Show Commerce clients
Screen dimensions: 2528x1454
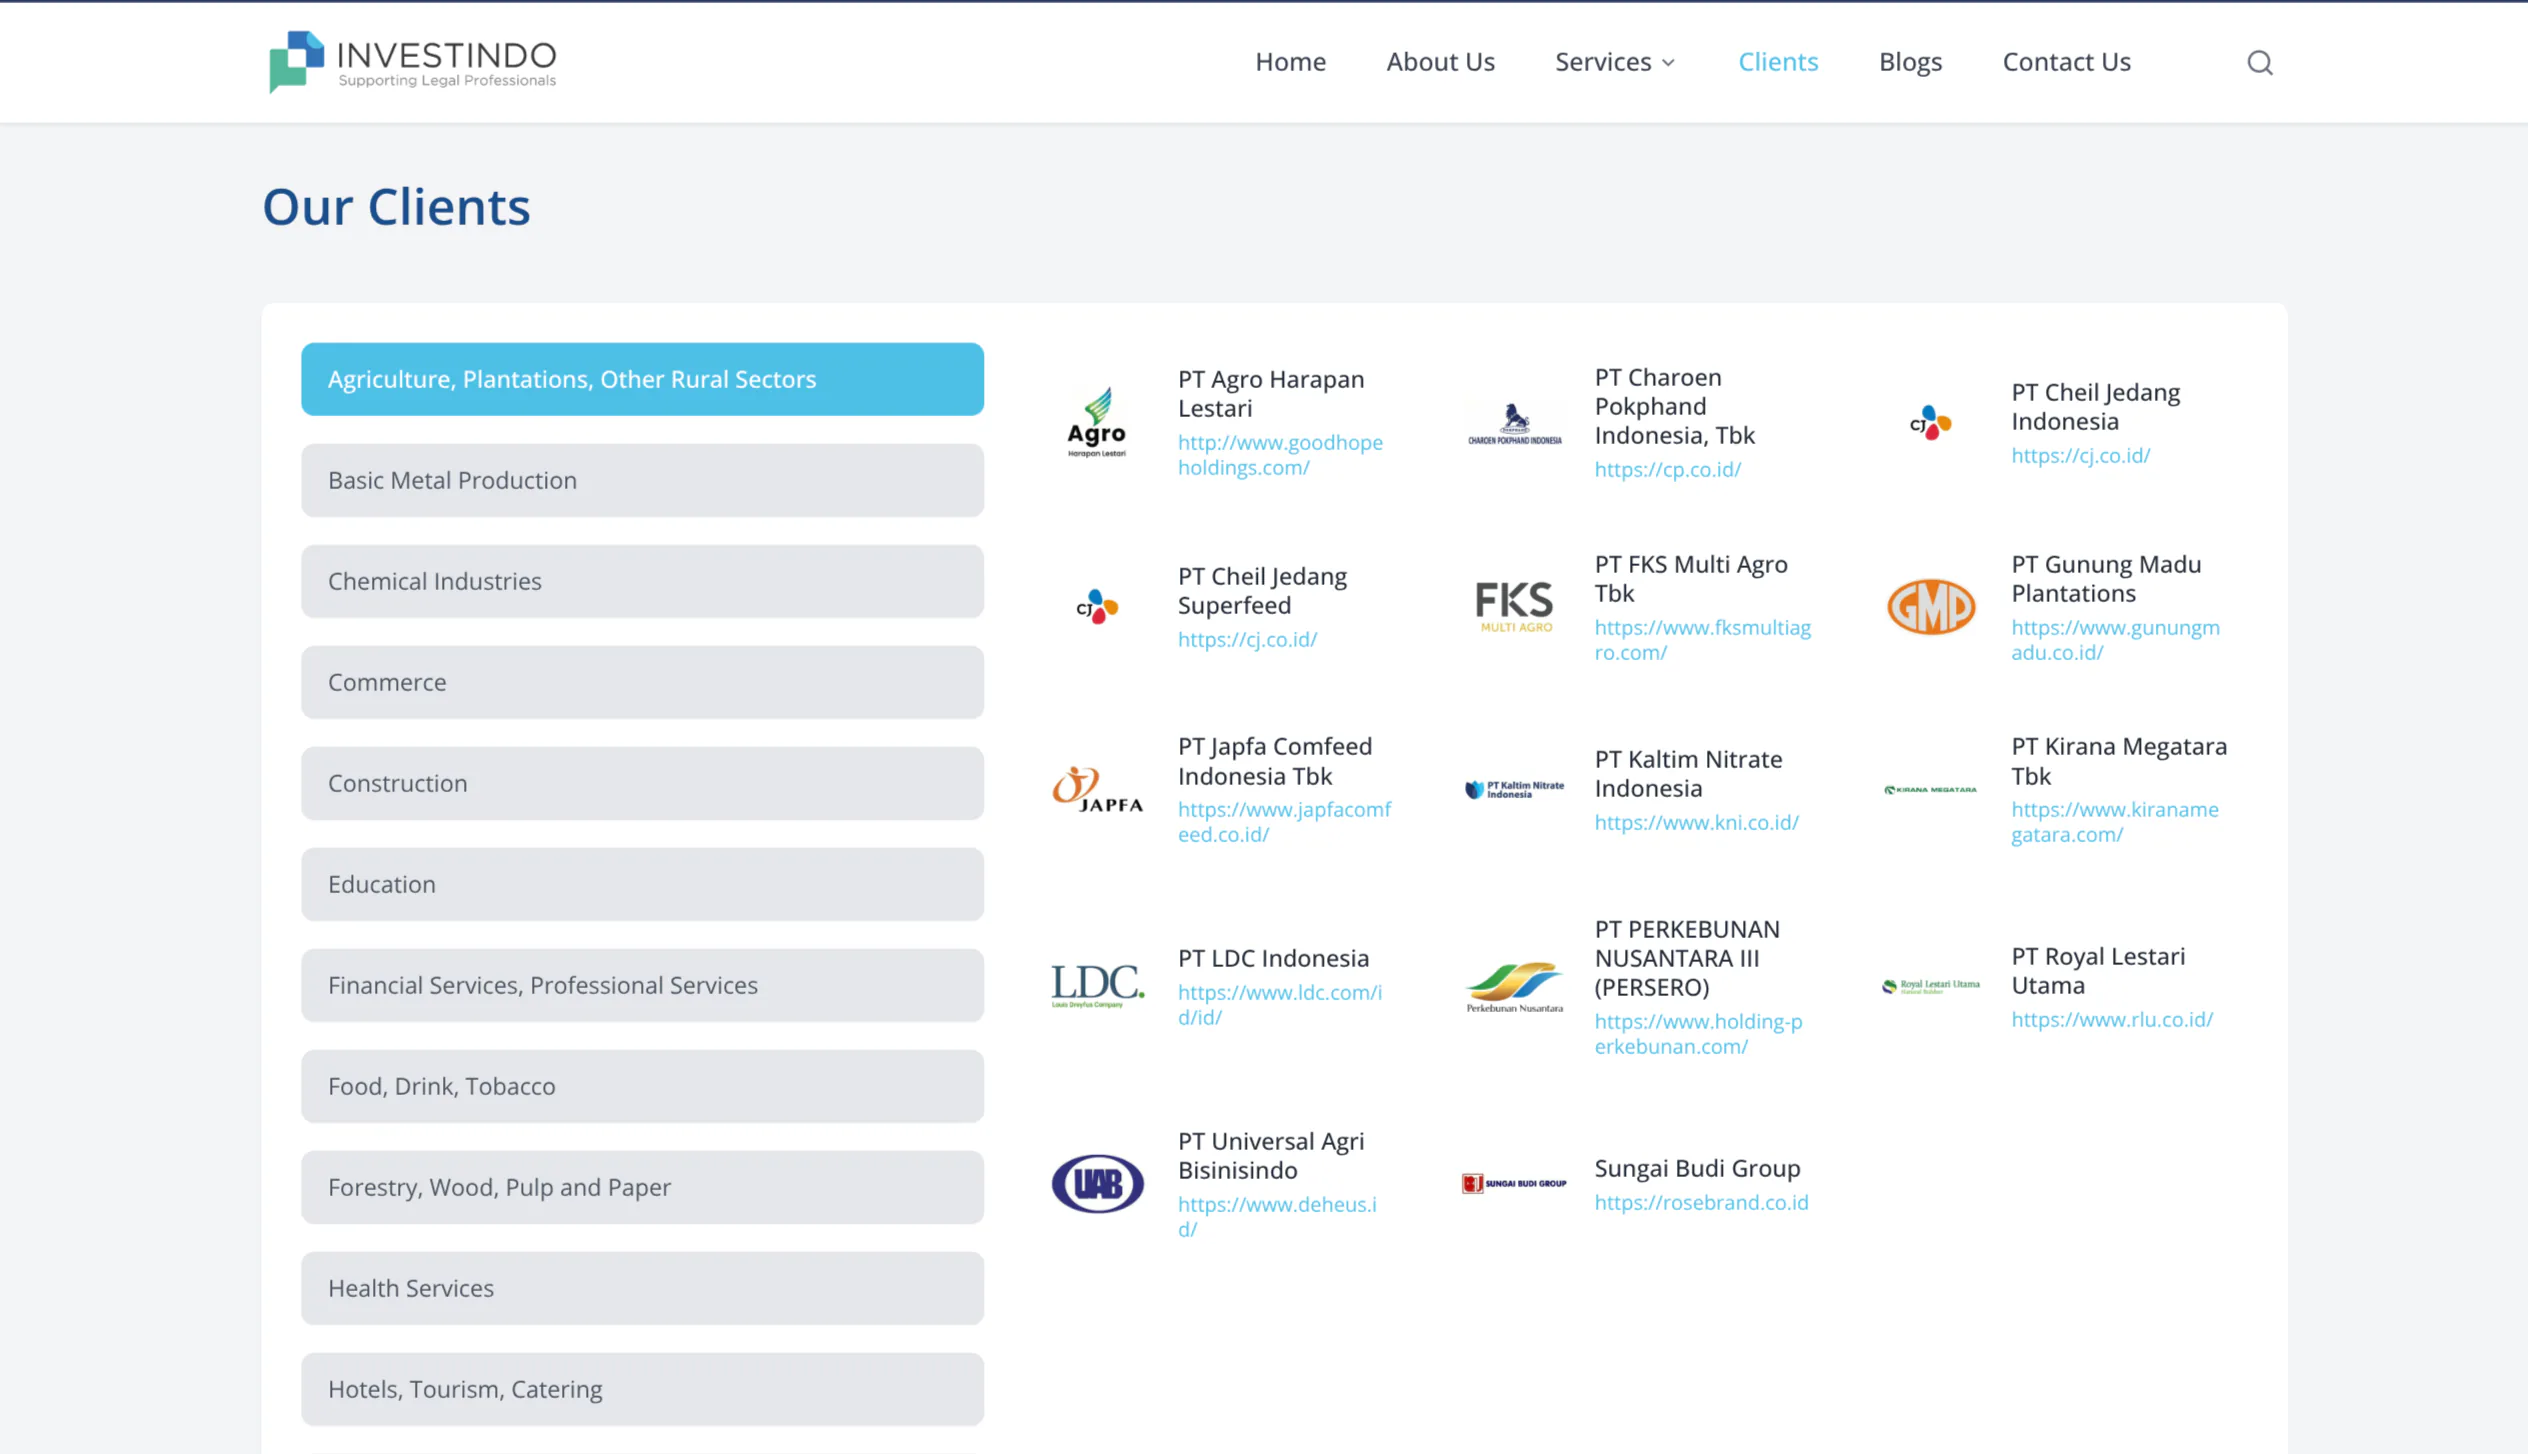tap(642, 682)
